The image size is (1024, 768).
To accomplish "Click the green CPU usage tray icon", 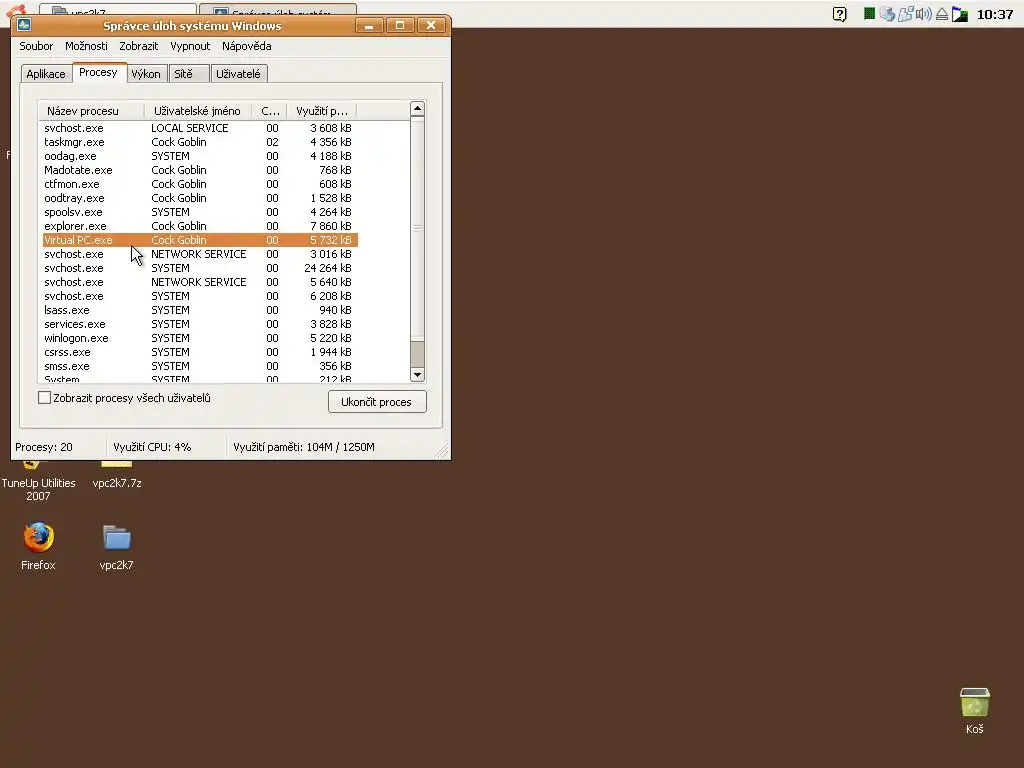I will coord(869,14).
